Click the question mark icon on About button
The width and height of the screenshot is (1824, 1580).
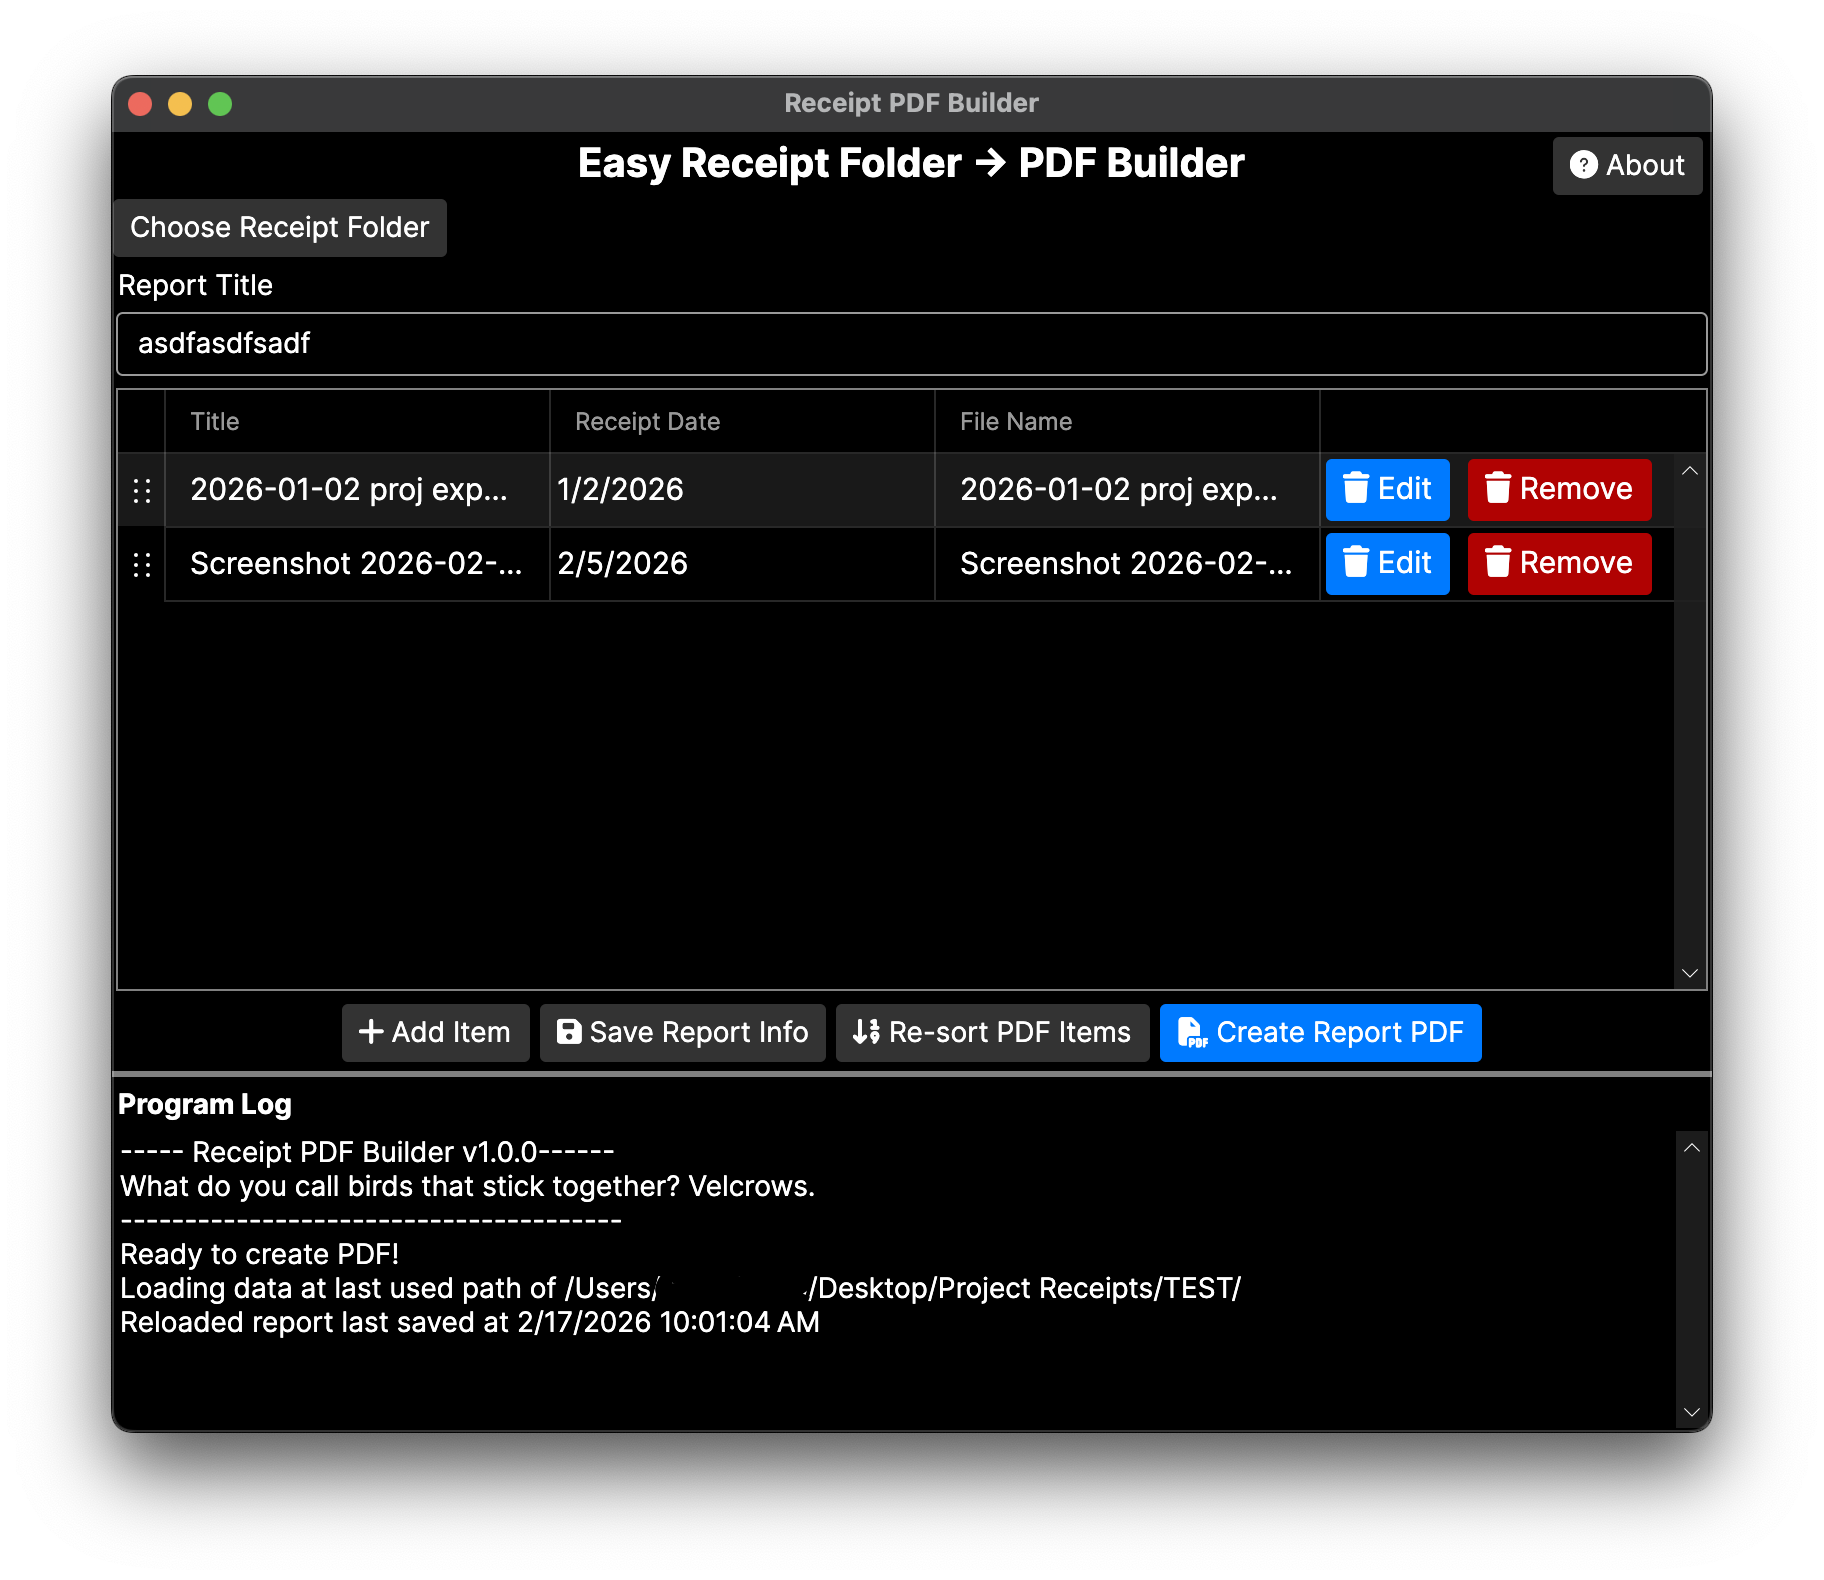[1586, 165]
